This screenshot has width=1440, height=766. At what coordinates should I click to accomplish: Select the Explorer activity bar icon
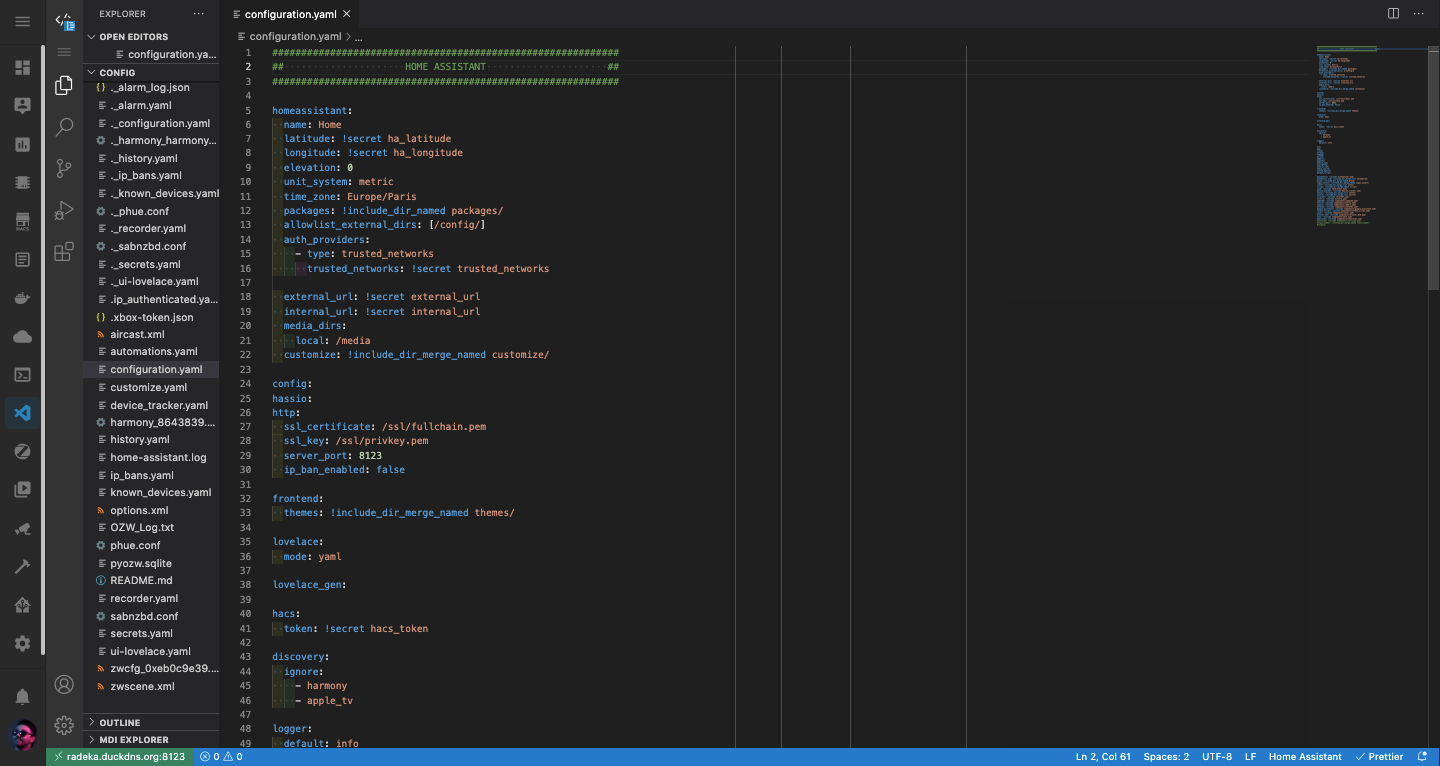(64, 86)
